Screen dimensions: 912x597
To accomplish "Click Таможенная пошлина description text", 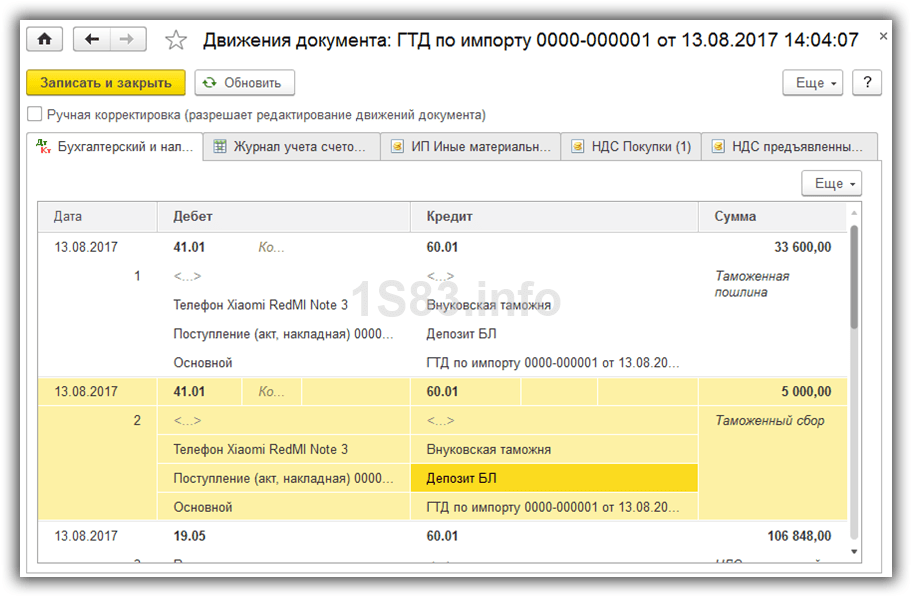I will click(751, 284).
